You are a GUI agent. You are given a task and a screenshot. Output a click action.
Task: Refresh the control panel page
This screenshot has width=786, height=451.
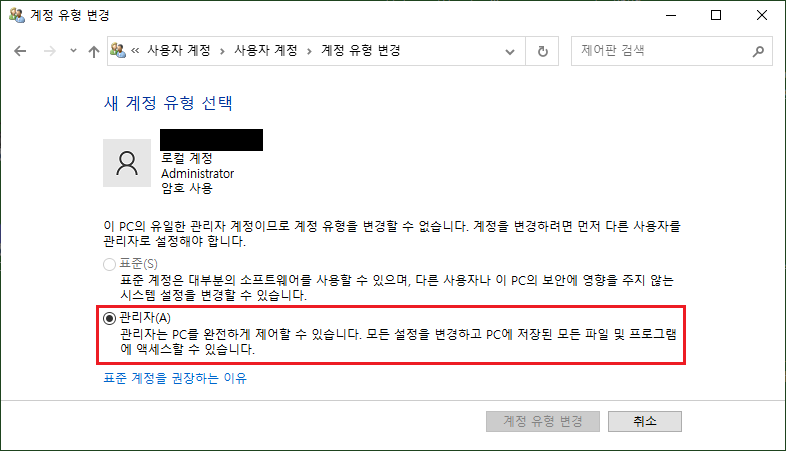click(542, 51)
